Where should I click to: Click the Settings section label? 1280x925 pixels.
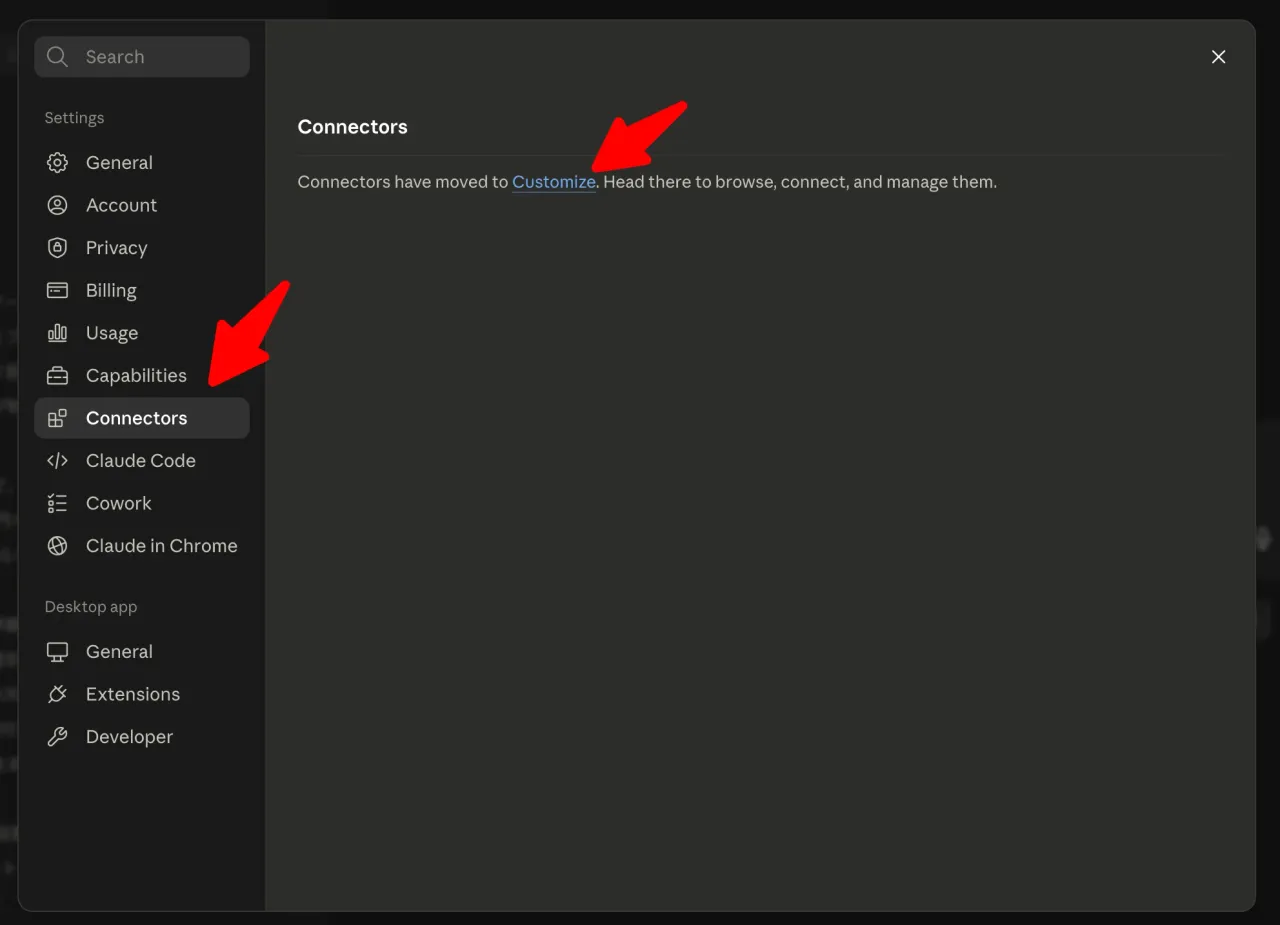coord(74,118)
